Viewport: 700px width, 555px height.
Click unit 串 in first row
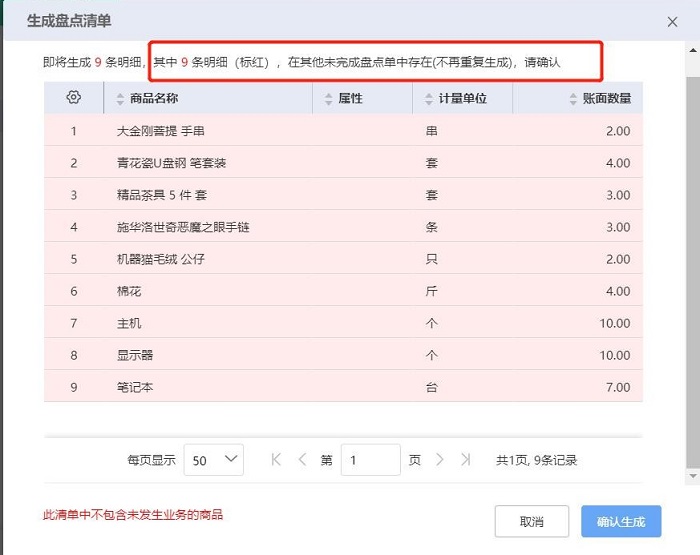431,131
